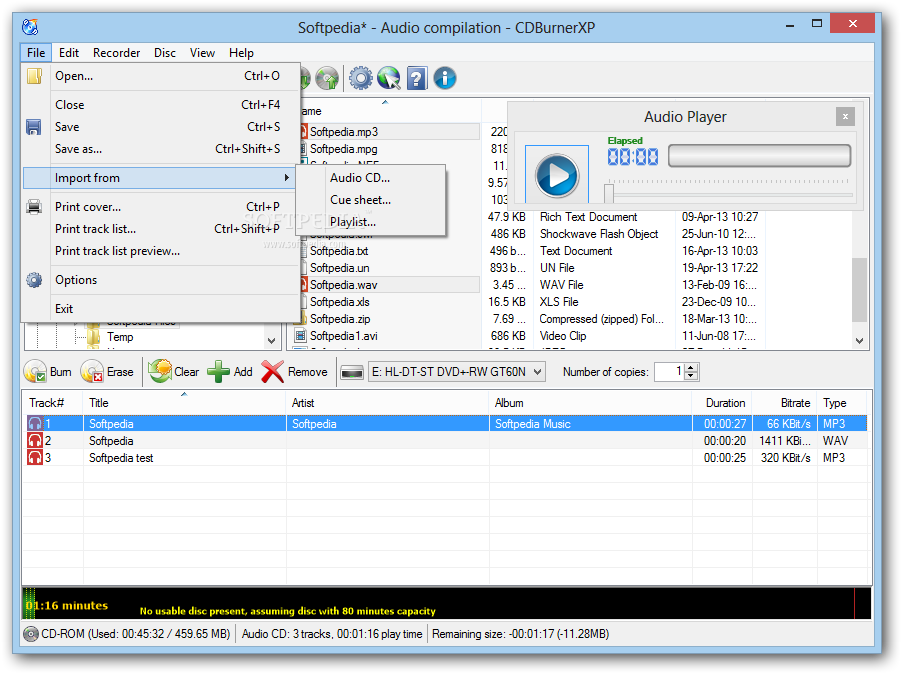Click the disc copy toolbar icon
This screenshot has width=902, height=674.
[328, 78]
